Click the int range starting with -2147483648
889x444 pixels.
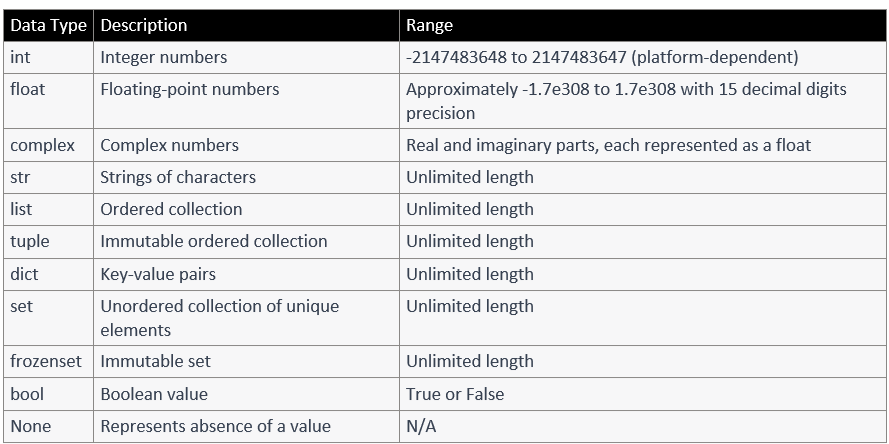coord(602,57)
